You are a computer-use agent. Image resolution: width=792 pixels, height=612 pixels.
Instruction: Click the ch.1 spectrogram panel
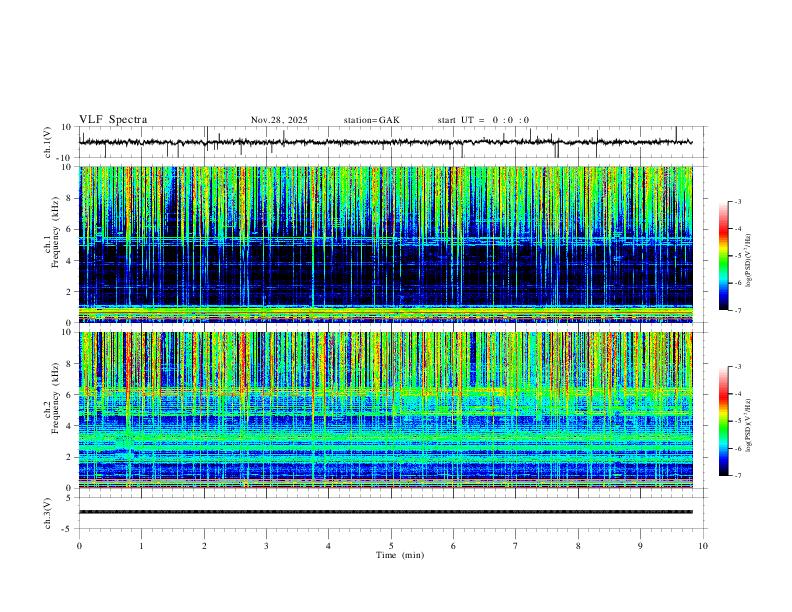point(385,244)
